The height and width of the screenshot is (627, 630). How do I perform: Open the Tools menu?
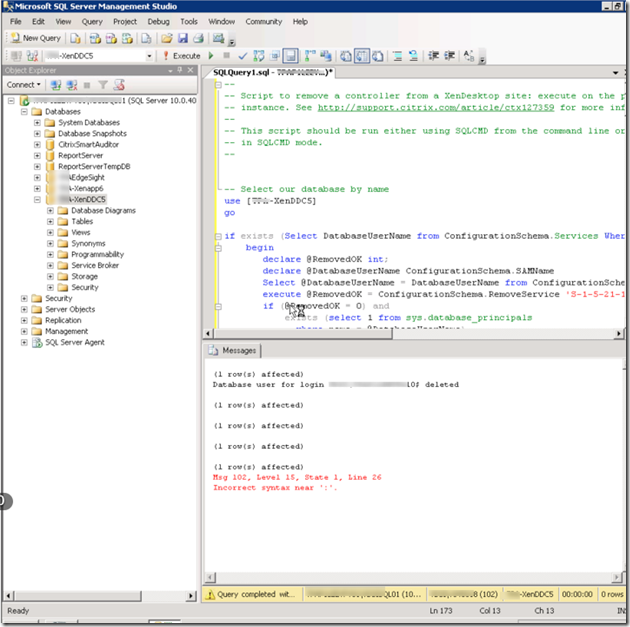click(x=188, y=21)
